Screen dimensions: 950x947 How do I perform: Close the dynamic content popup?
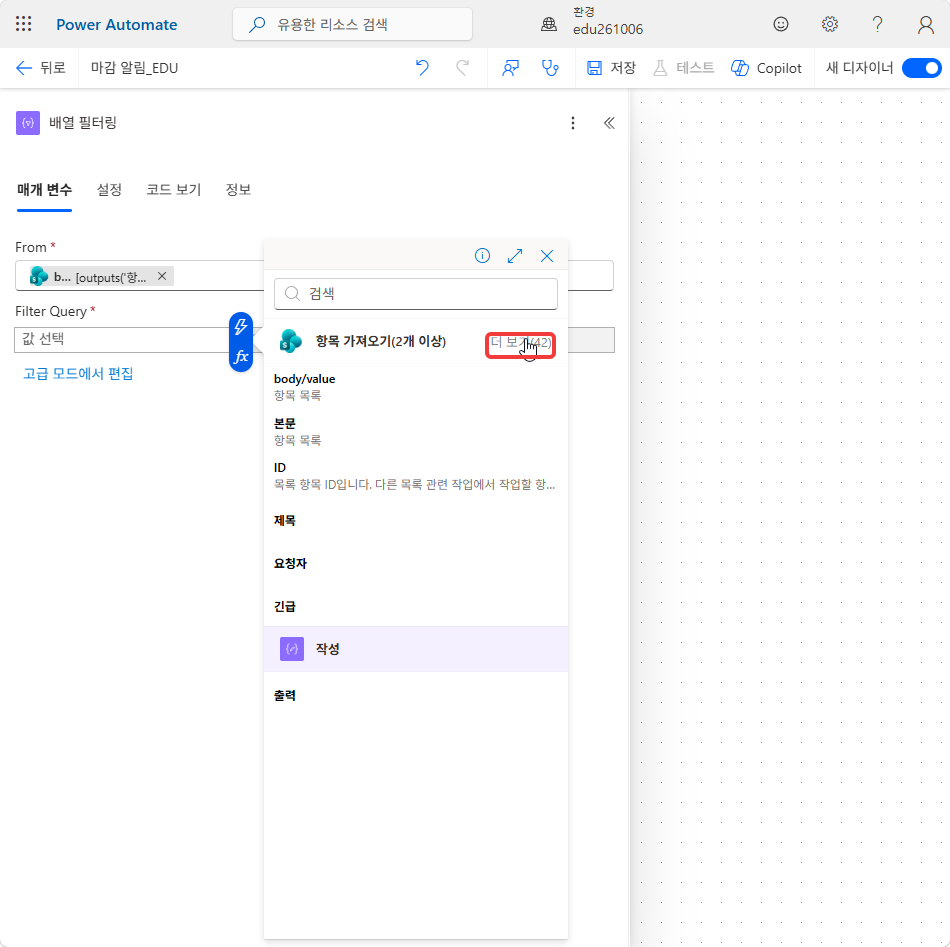coord(547,256)
